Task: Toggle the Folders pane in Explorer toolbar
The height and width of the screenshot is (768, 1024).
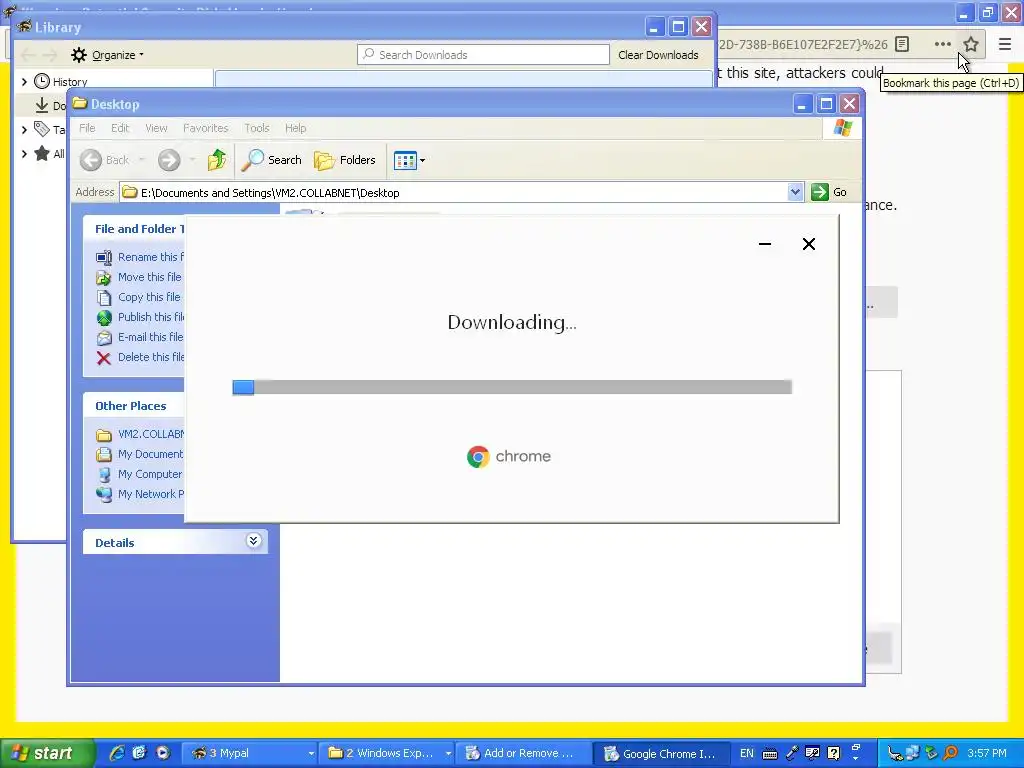Action: [345, 160]
